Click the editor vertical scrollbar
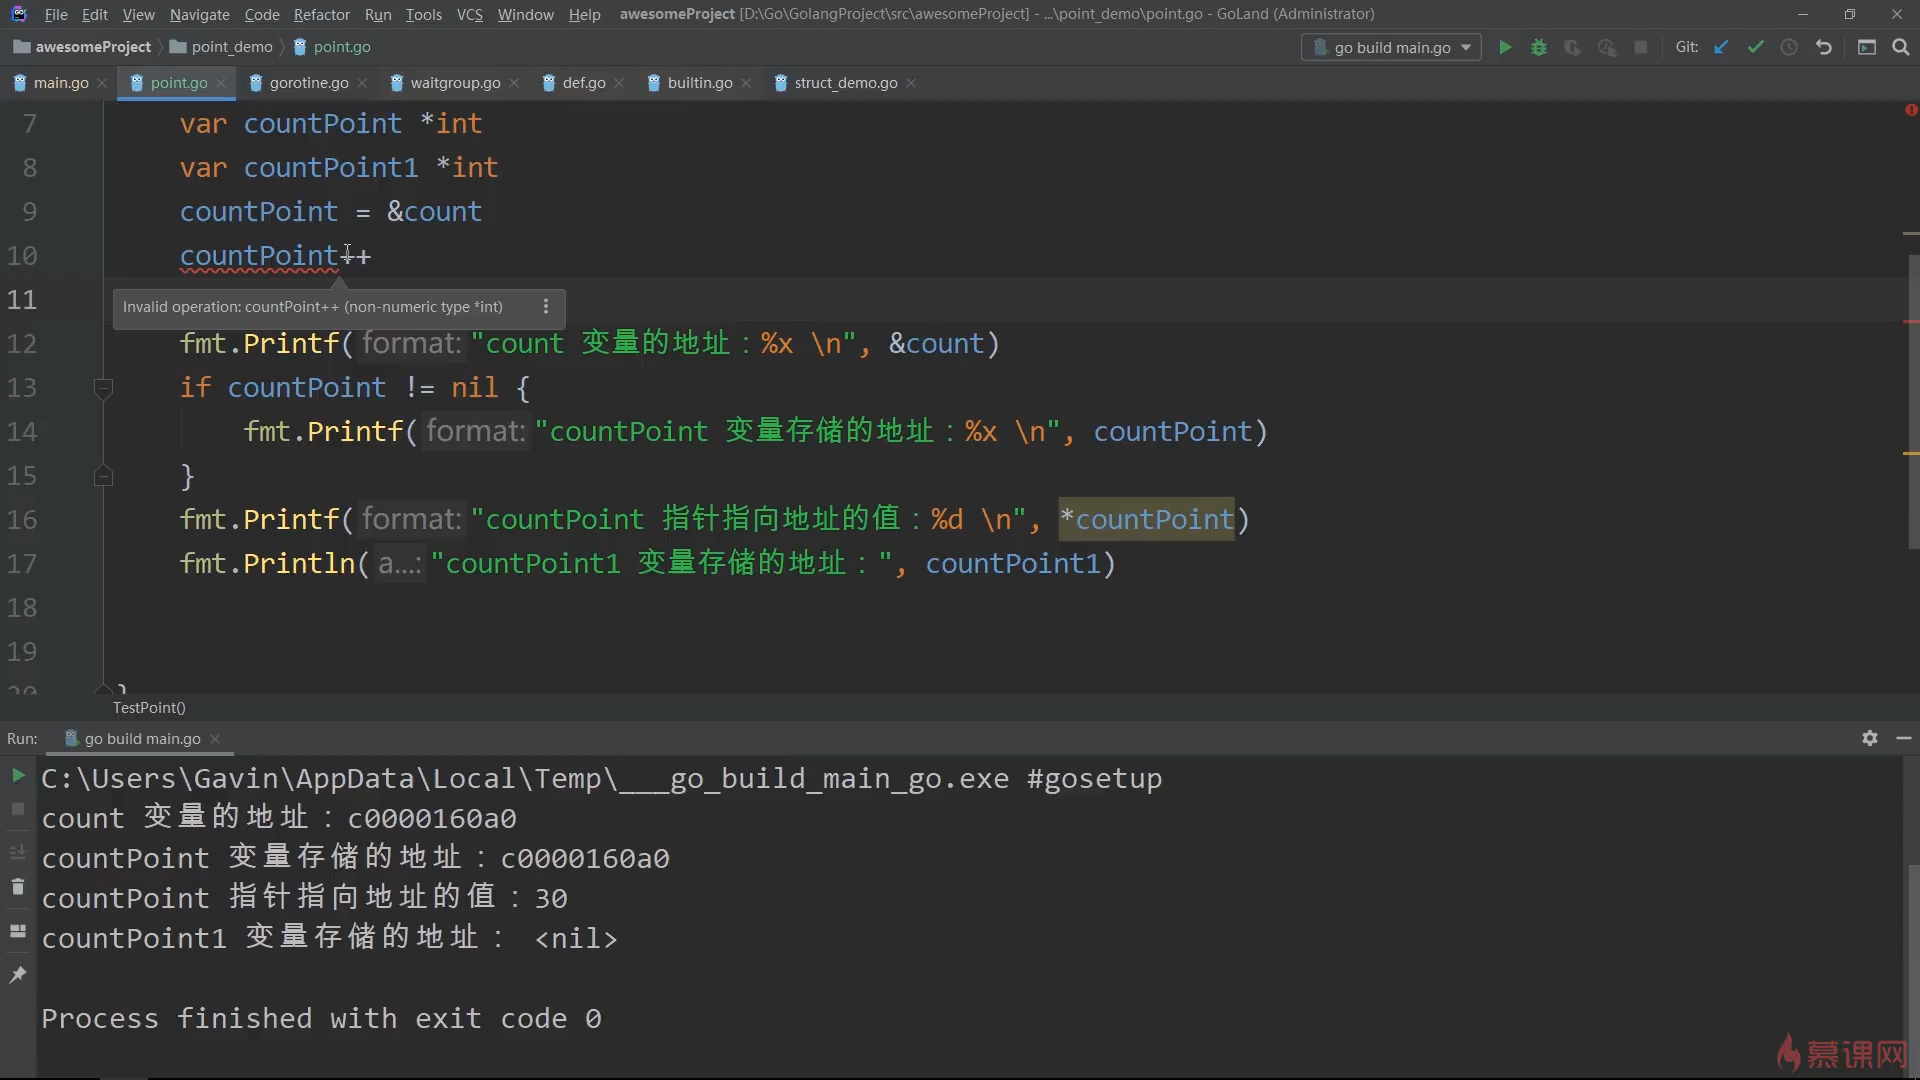This screenshot has width=1920, height=1080. click(x=1913, y=400)
